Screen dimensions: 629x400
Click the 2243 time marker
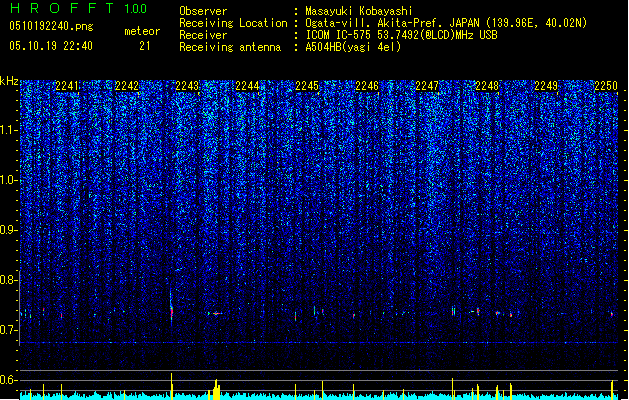tap(187, 86)
